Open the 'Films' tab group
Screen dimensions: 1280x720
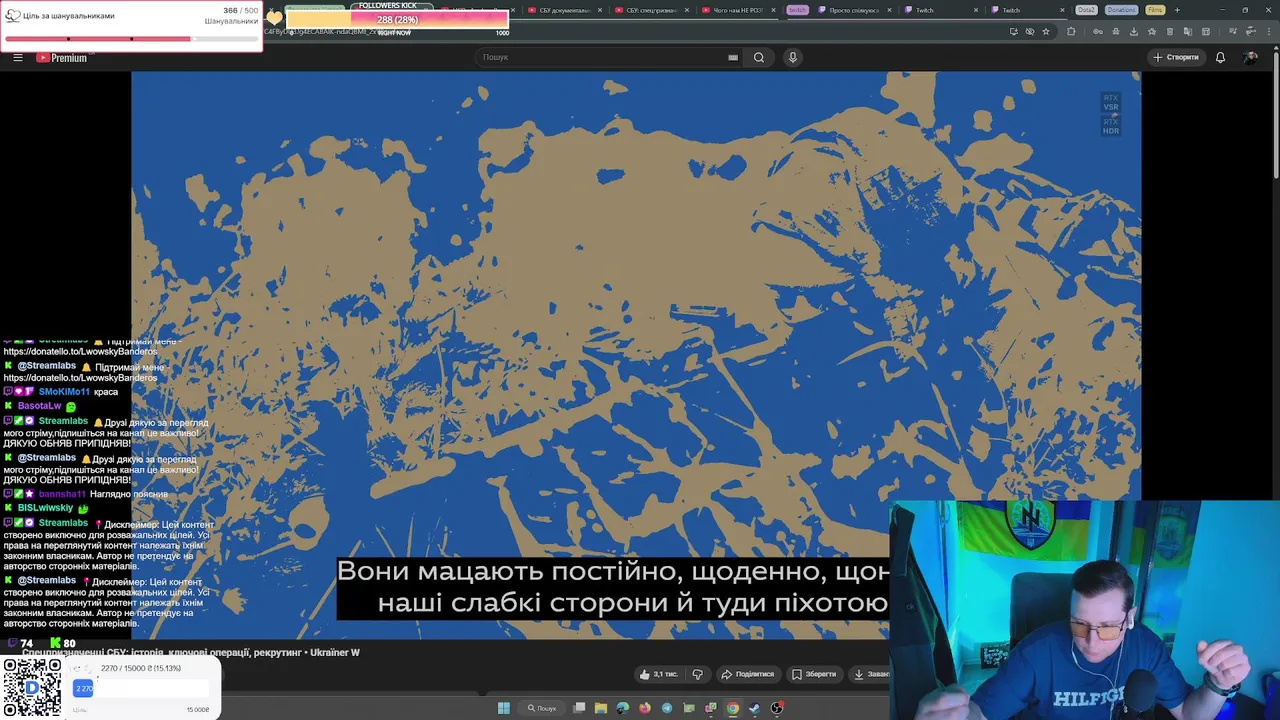coord(1155,10)
